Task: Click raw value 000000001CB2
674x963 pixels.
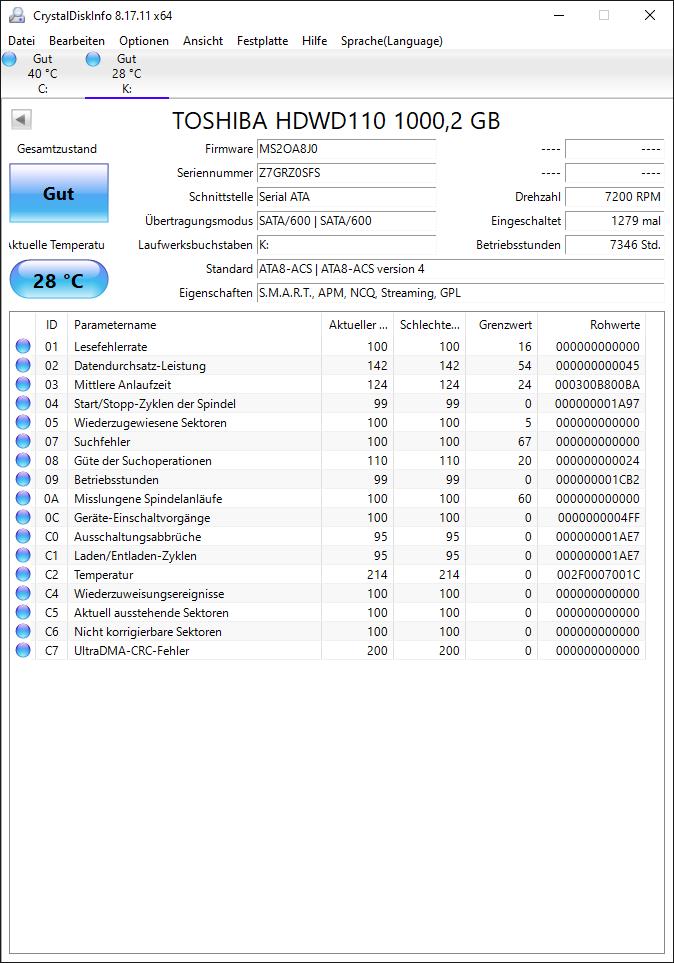Action: 597,480
